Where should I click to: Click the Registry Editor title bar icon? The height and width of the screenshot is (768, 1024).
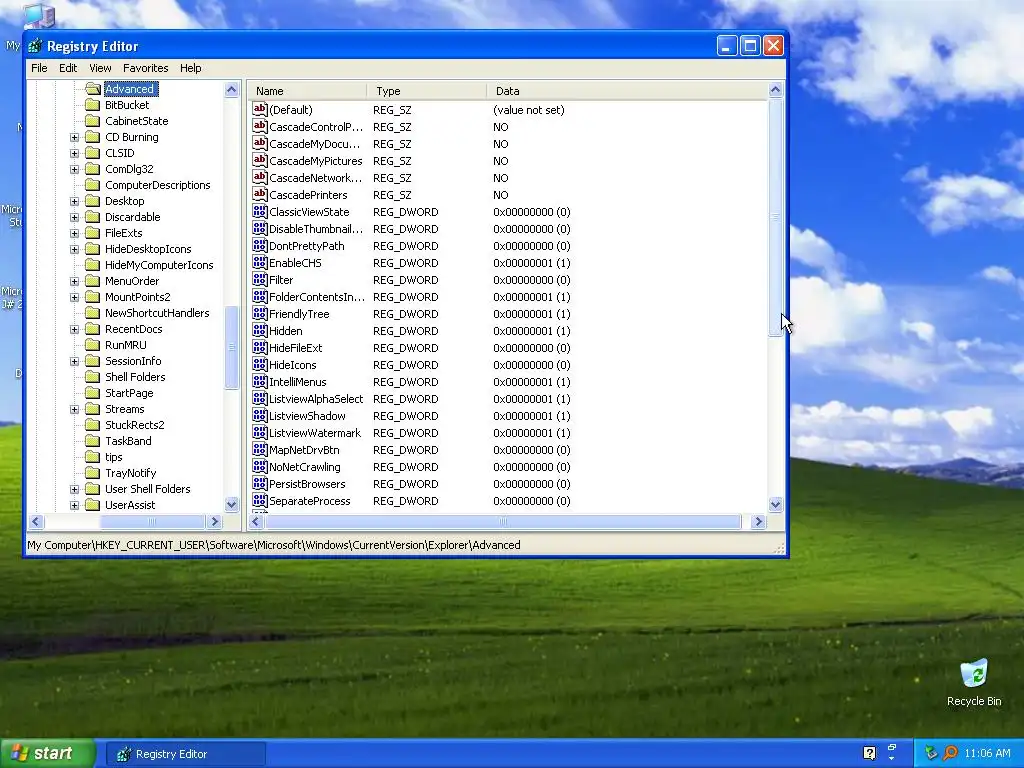point(35,46)
